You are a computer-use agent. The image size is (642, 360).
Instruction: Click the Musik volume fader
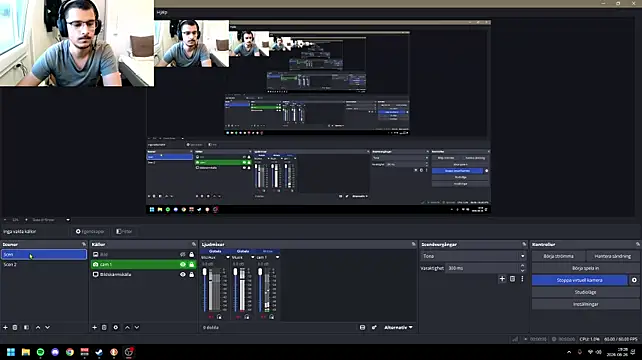[235, 272]
